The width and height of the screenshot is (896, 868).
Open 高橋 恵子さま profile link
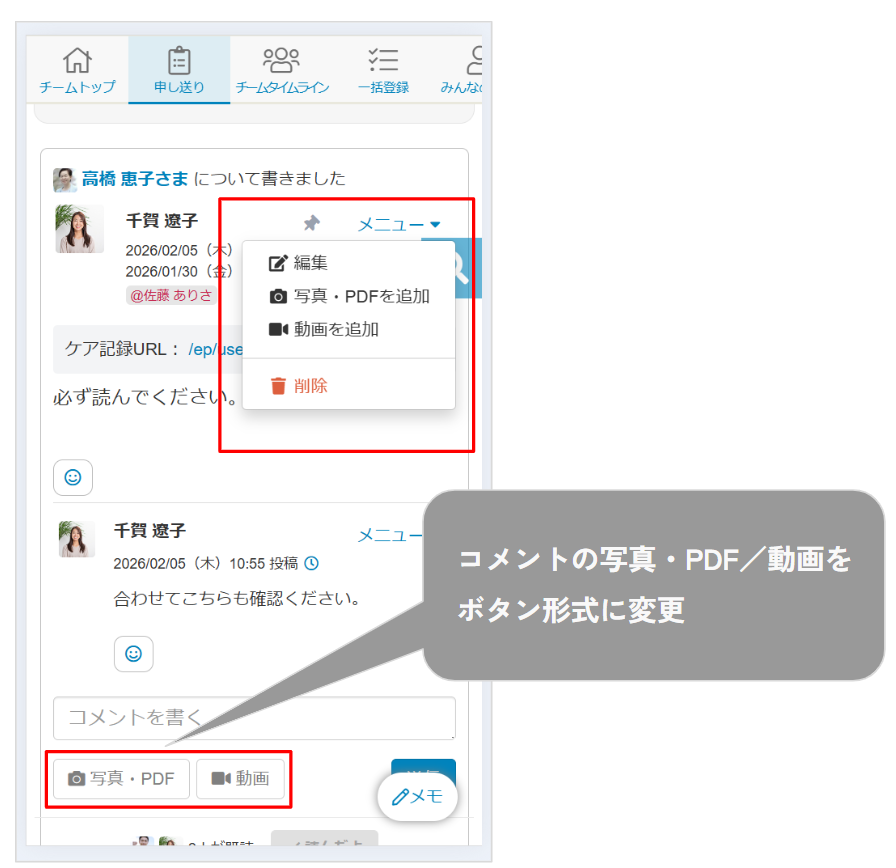click(x=134, y=179)
